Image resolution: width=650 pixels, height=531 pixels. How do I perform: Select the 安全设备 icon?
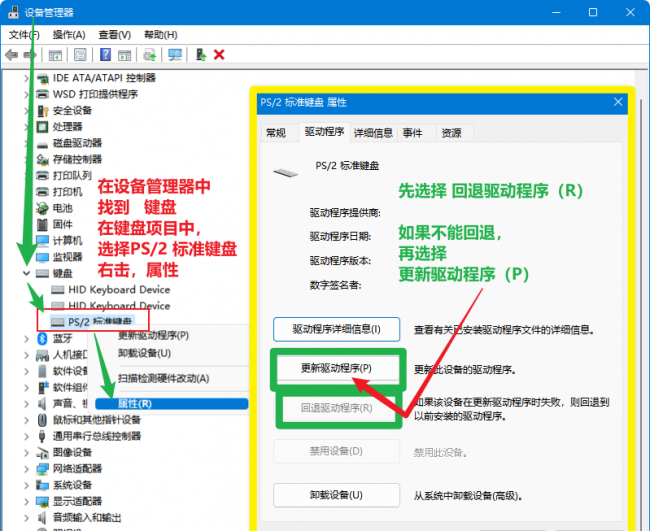pos(42,111)
